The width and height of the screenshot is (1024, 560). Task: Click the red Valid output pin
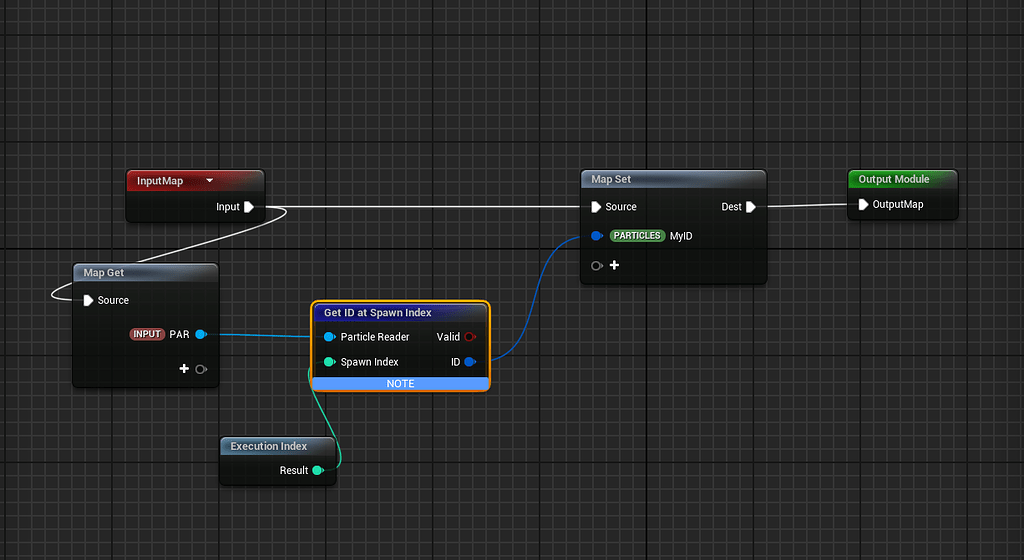(x=470, y=337)
